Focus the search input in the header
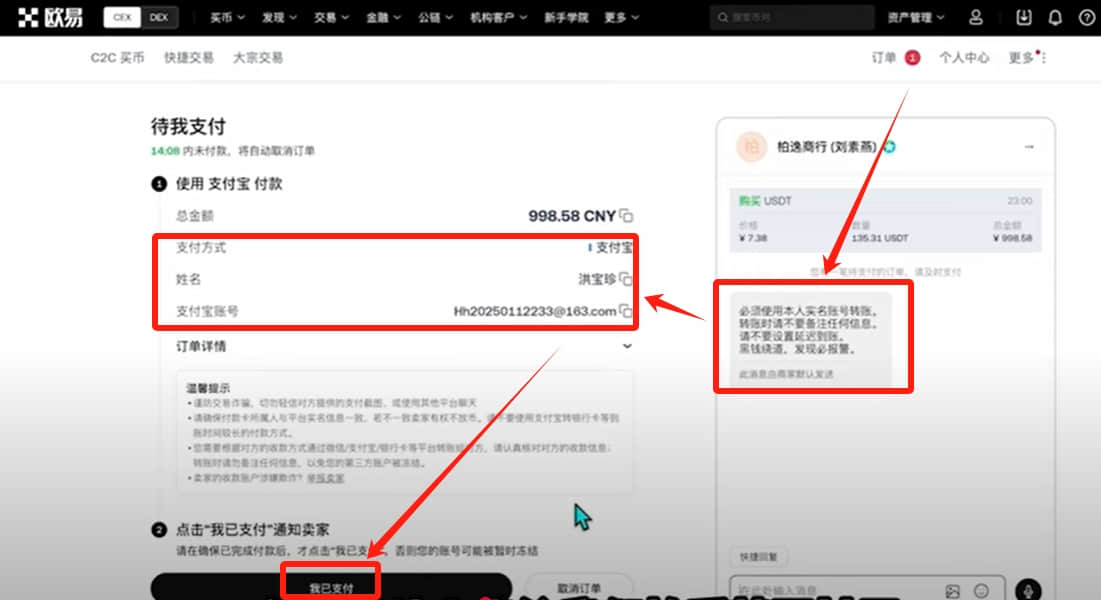Image resolution: width=1101 pixels, height=600 pixels. (794, 18)
